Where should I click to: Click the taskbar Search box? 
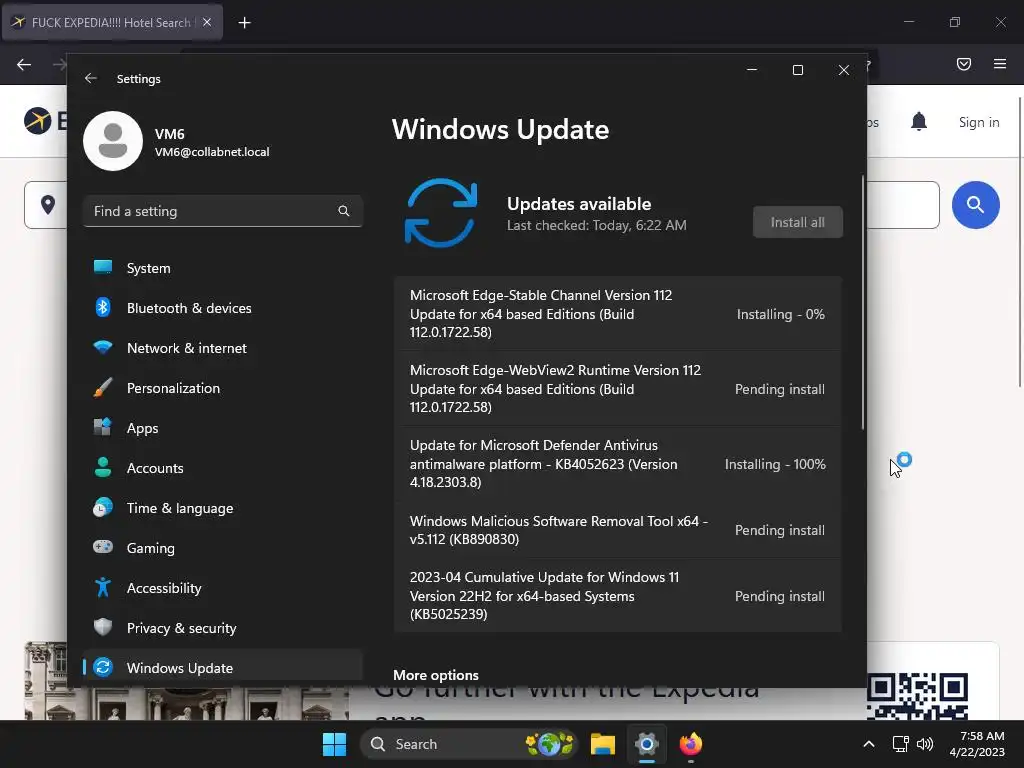468,744
